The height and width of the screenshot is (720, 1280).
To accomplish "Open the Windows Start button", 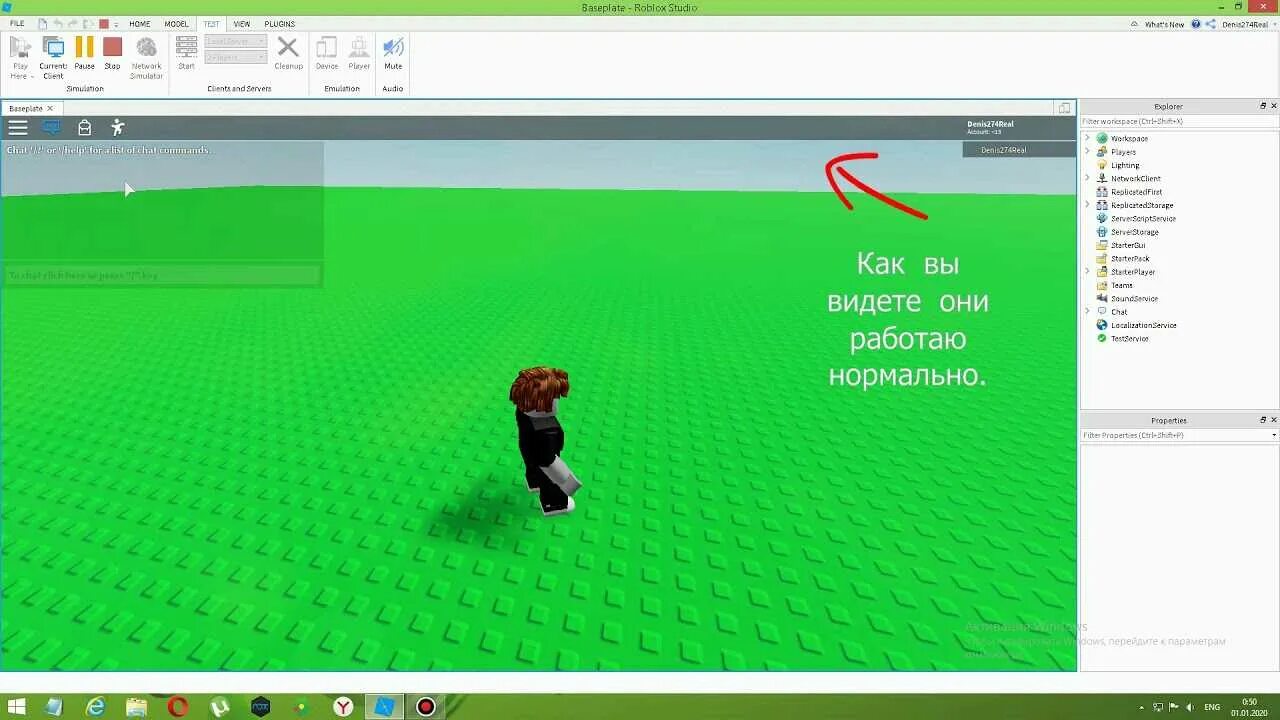I will (17, 707).
